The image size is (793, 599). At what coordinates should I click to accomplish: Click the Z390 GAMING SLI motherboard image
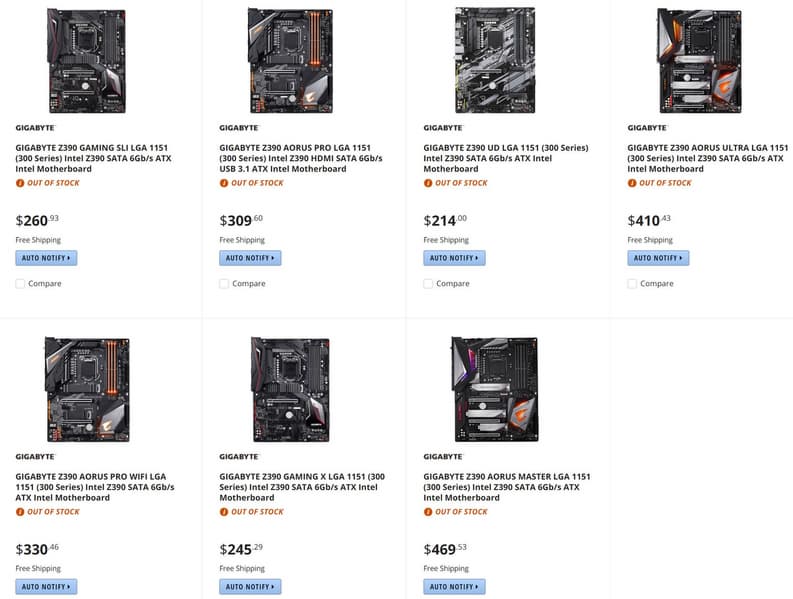(86, 60)
